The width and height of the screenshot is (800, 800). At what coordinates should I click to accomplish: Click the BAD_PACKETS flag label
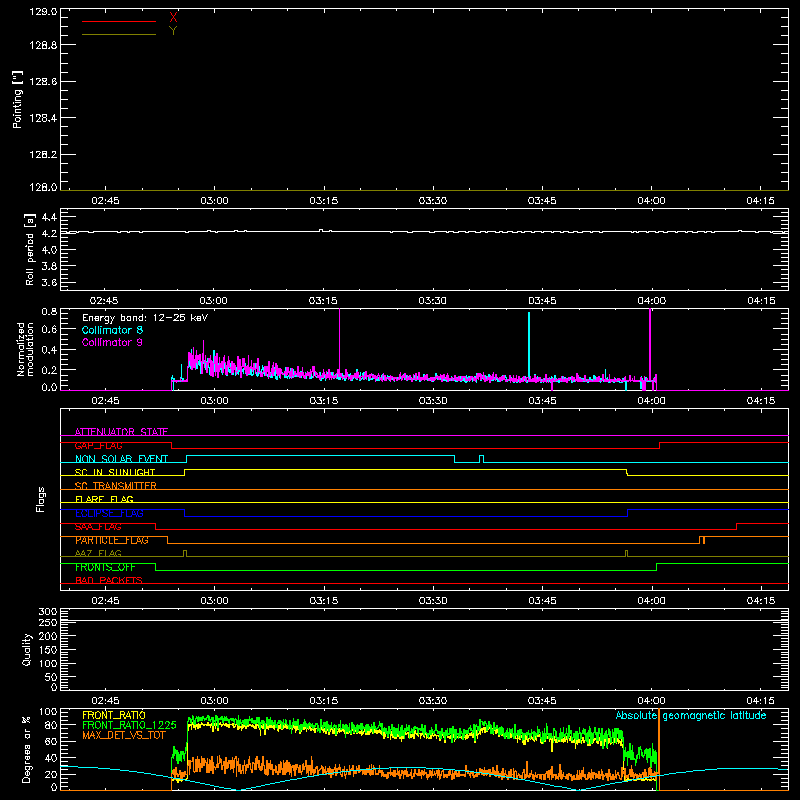109,580
